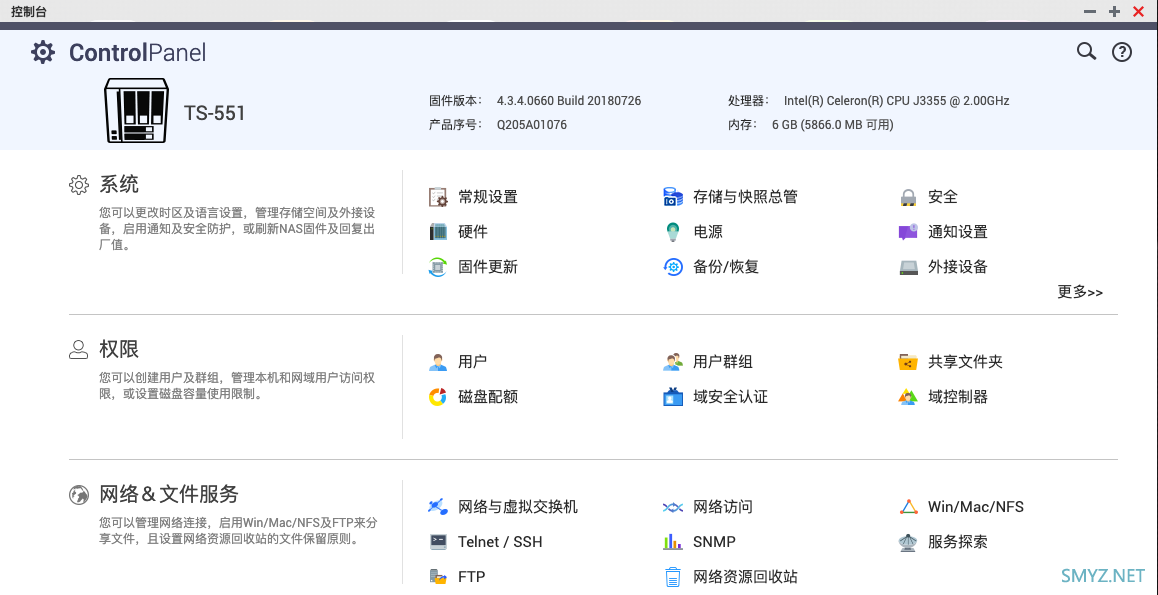Open the 共享文件夹 folder icon
This screenshot has width=1158, height=595.
point(908,362)
